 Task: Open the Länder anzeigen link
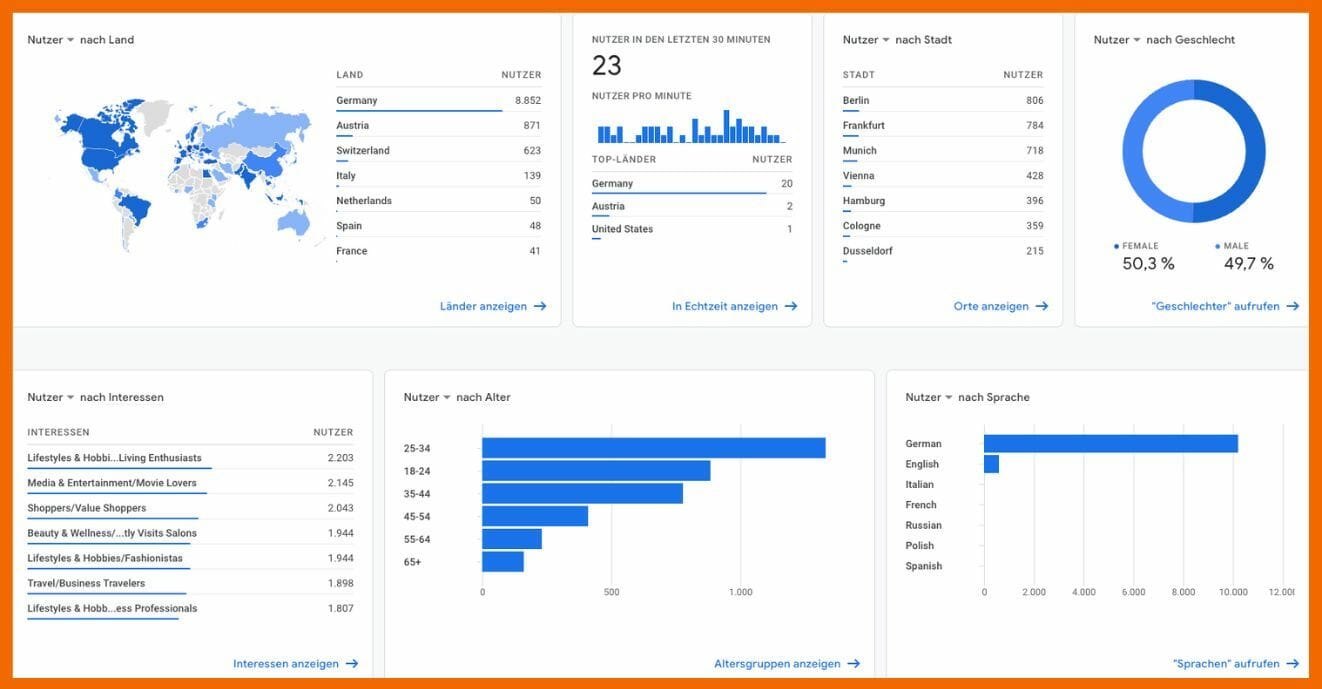[x=483, y=307]
